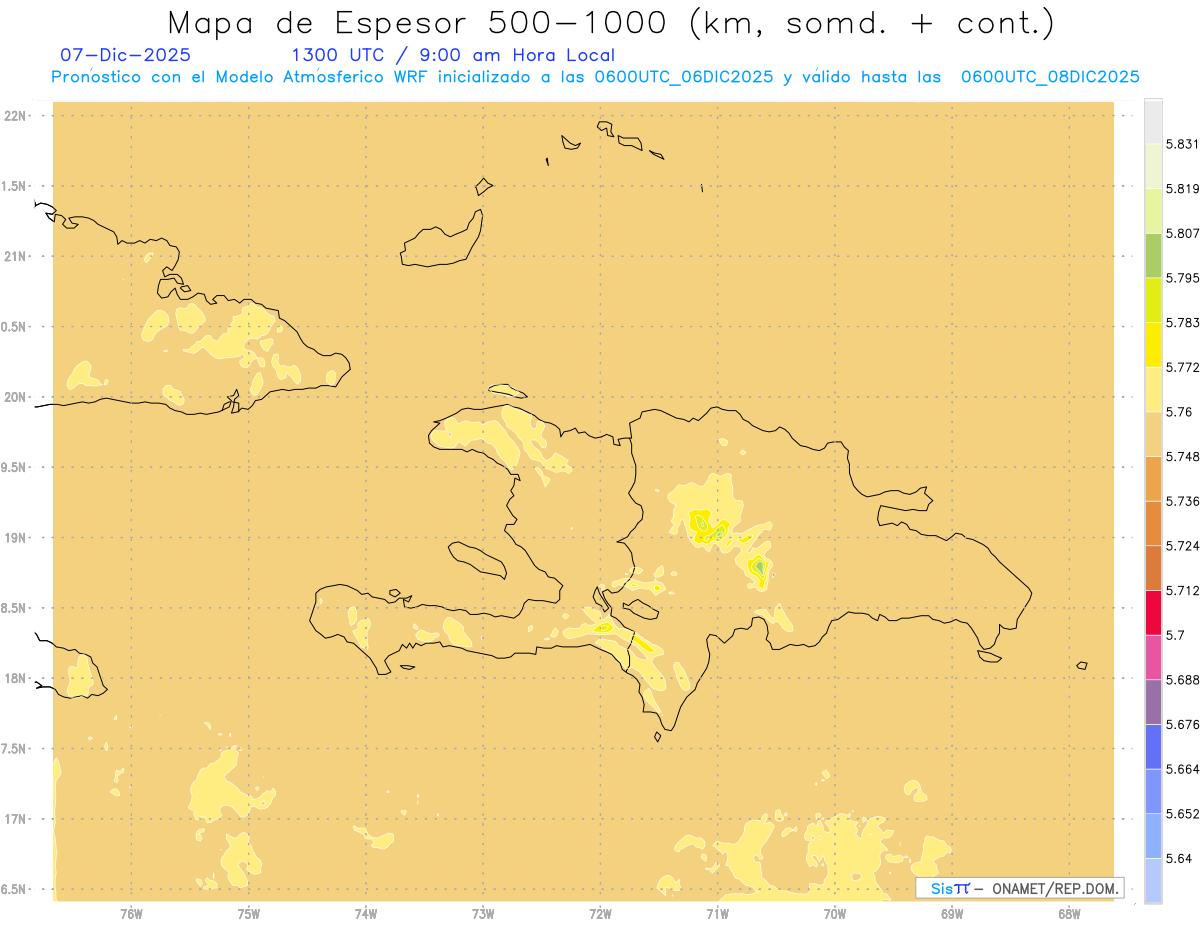
Task: Click the colorbar value 5.831
Action: click(1183, 144)
